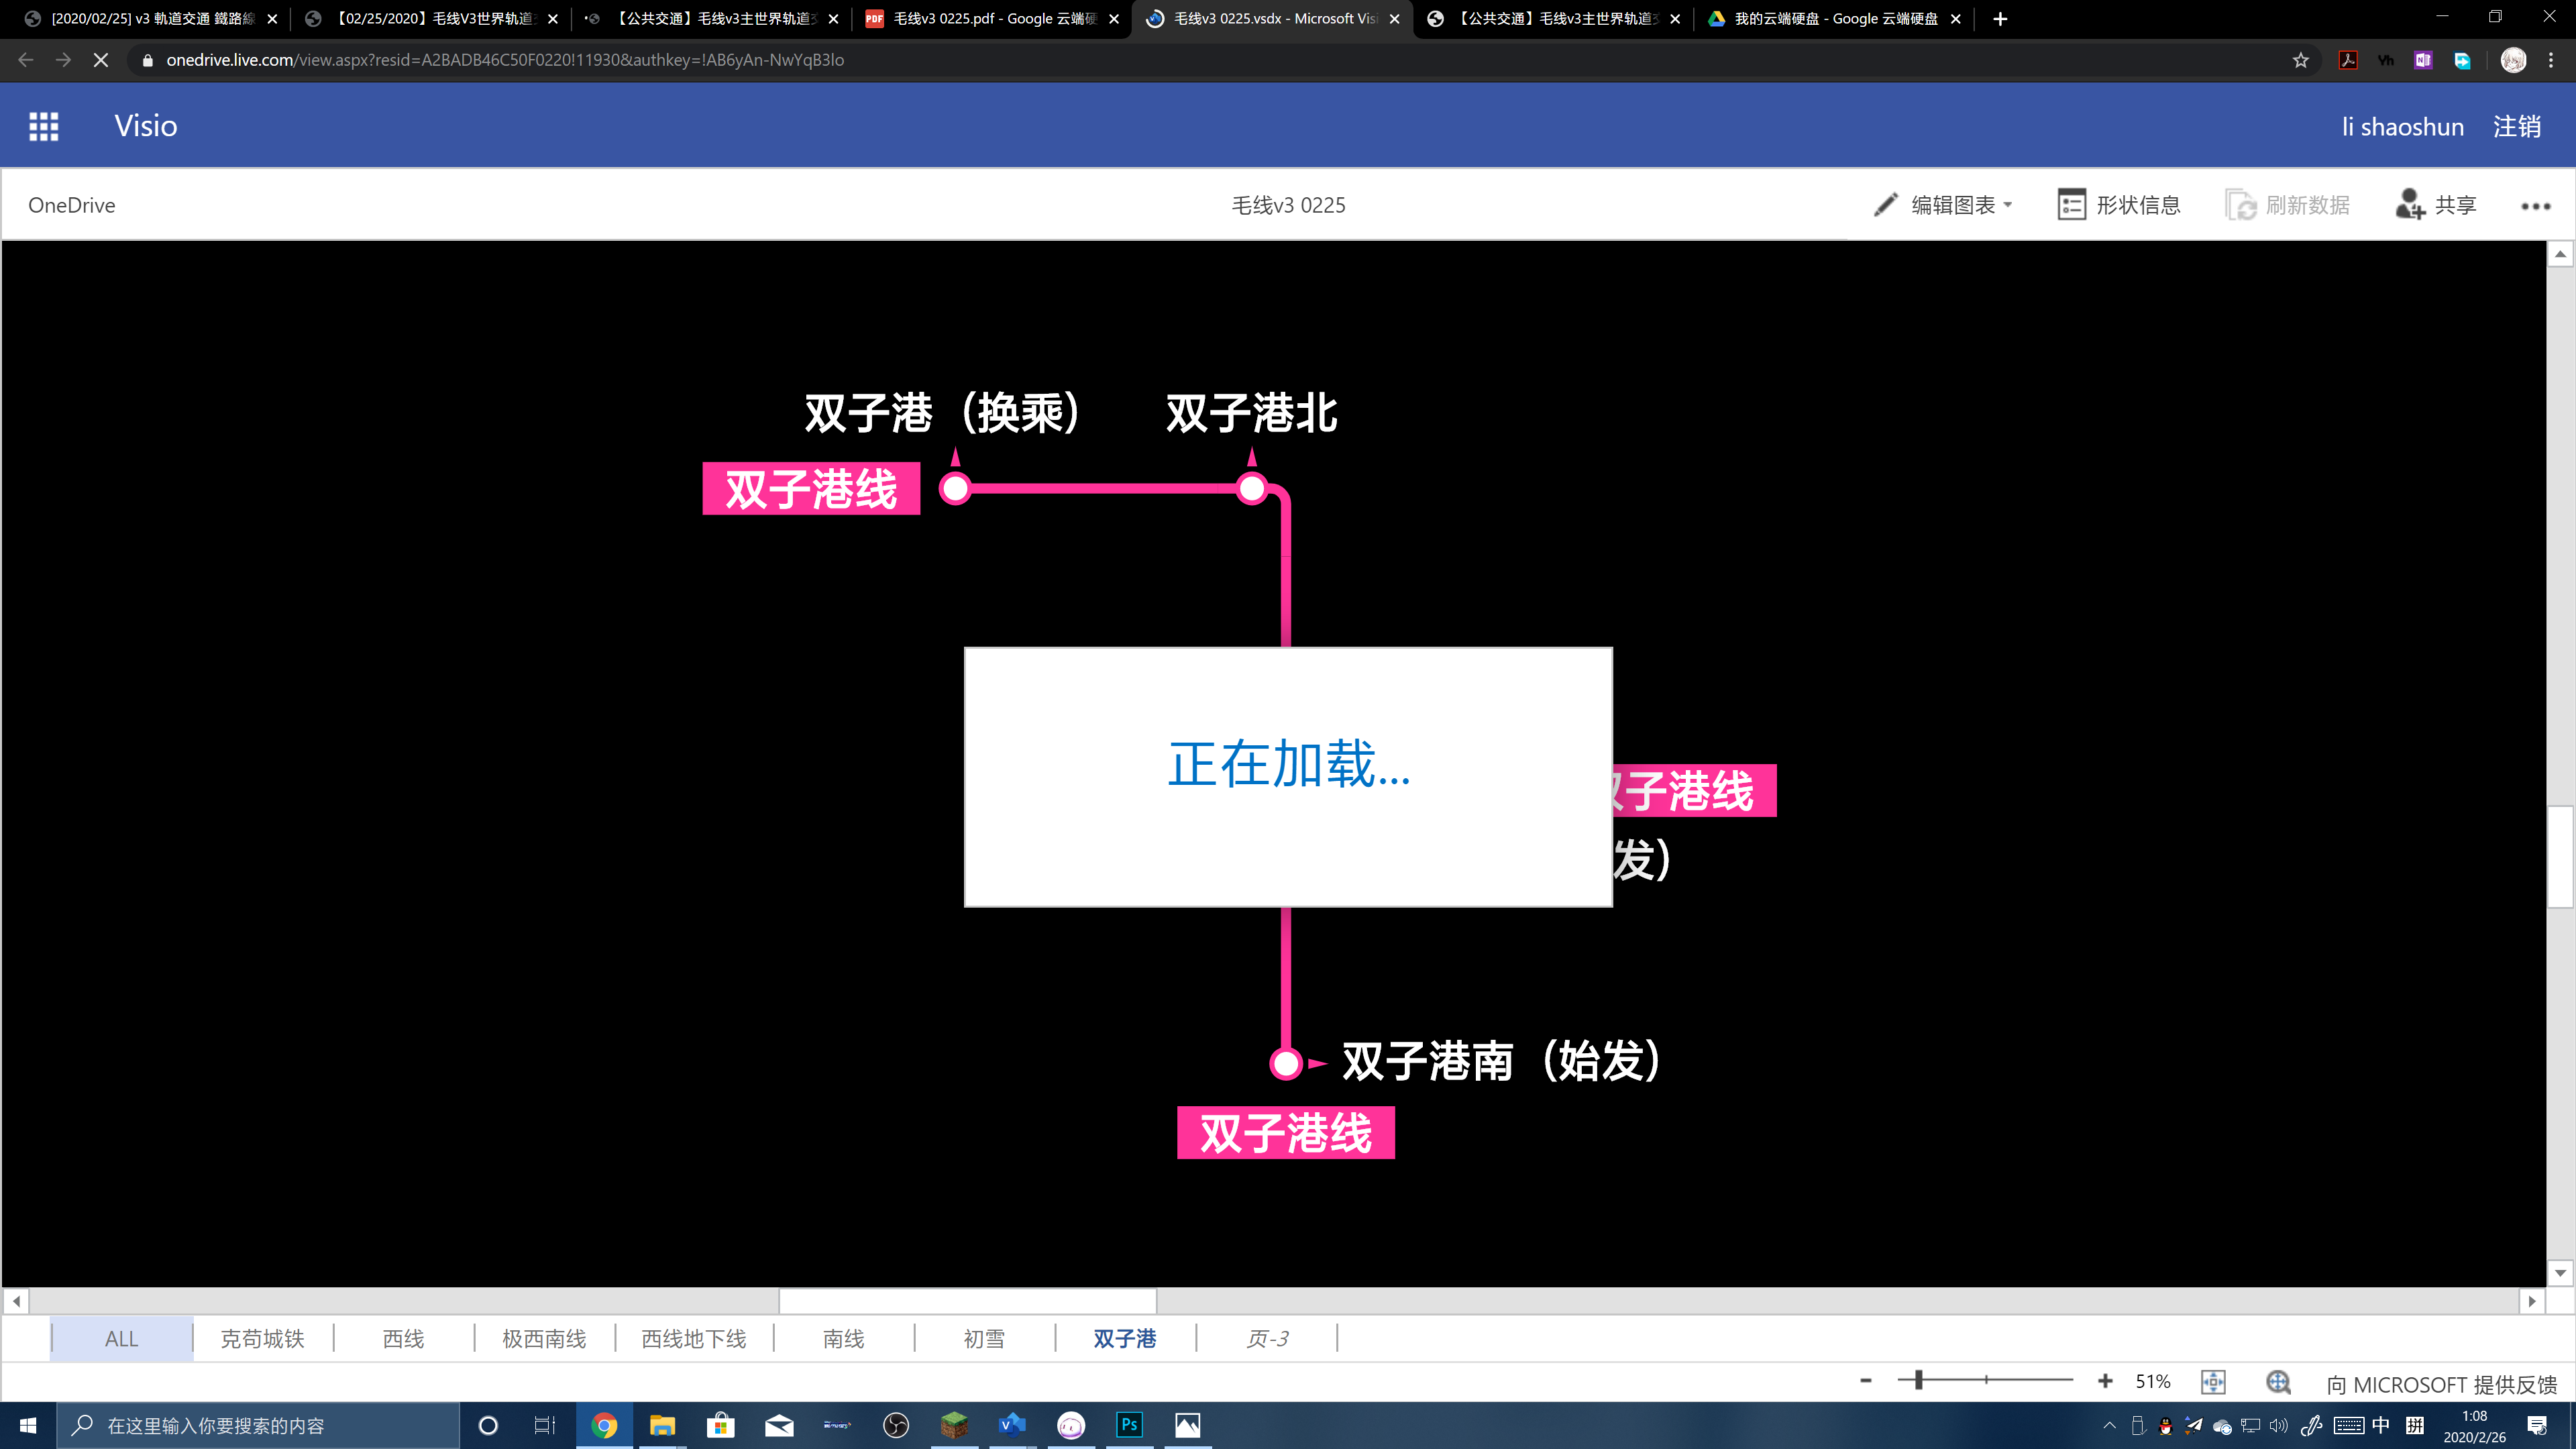Click the zoom out minus button
The height and width of the screenshot is (1449, 2576).
click(1865, 1381)
